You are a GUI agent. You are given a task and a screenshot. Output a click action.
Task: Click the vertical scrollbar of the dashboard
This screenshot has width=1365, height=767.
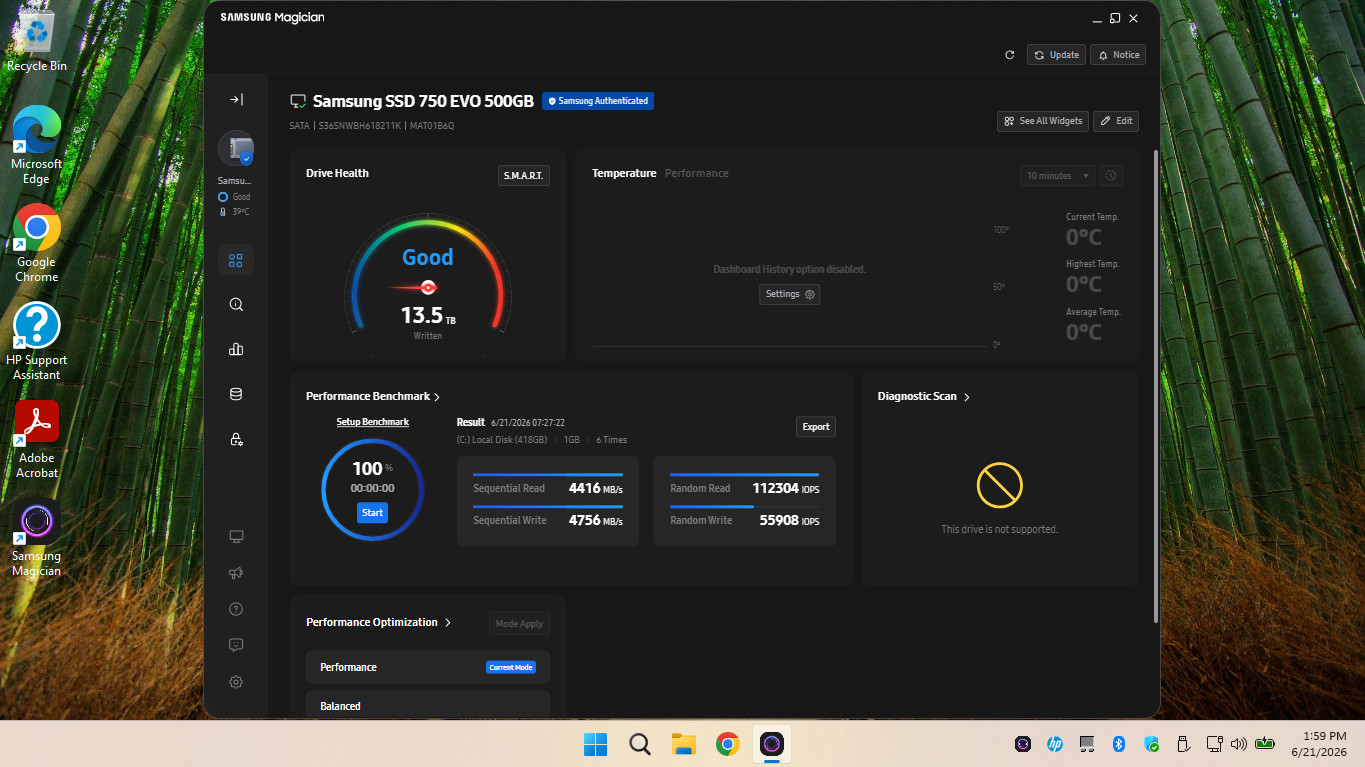pyautogui.click(x=1156, y=385)
